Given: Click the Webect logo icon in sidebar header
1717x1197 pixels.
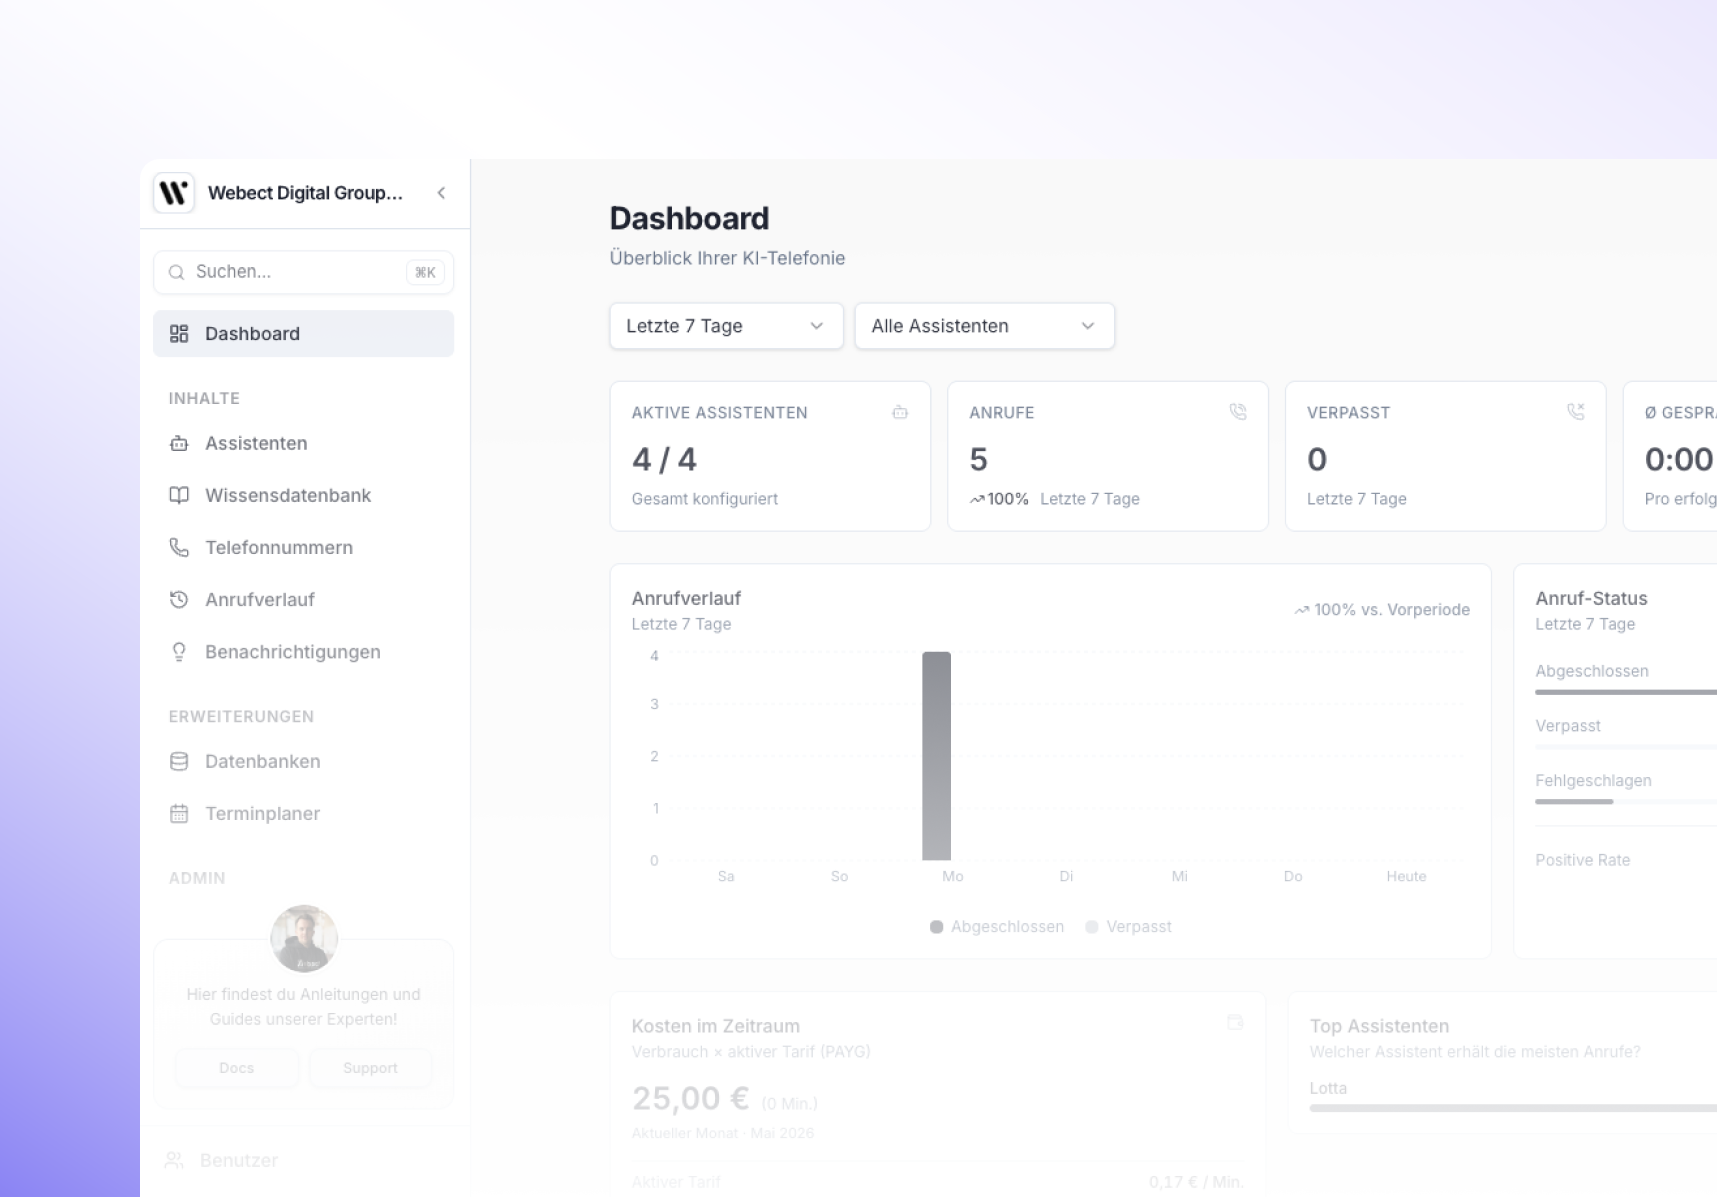Looking at the screenshot, I should click(174, 193).
